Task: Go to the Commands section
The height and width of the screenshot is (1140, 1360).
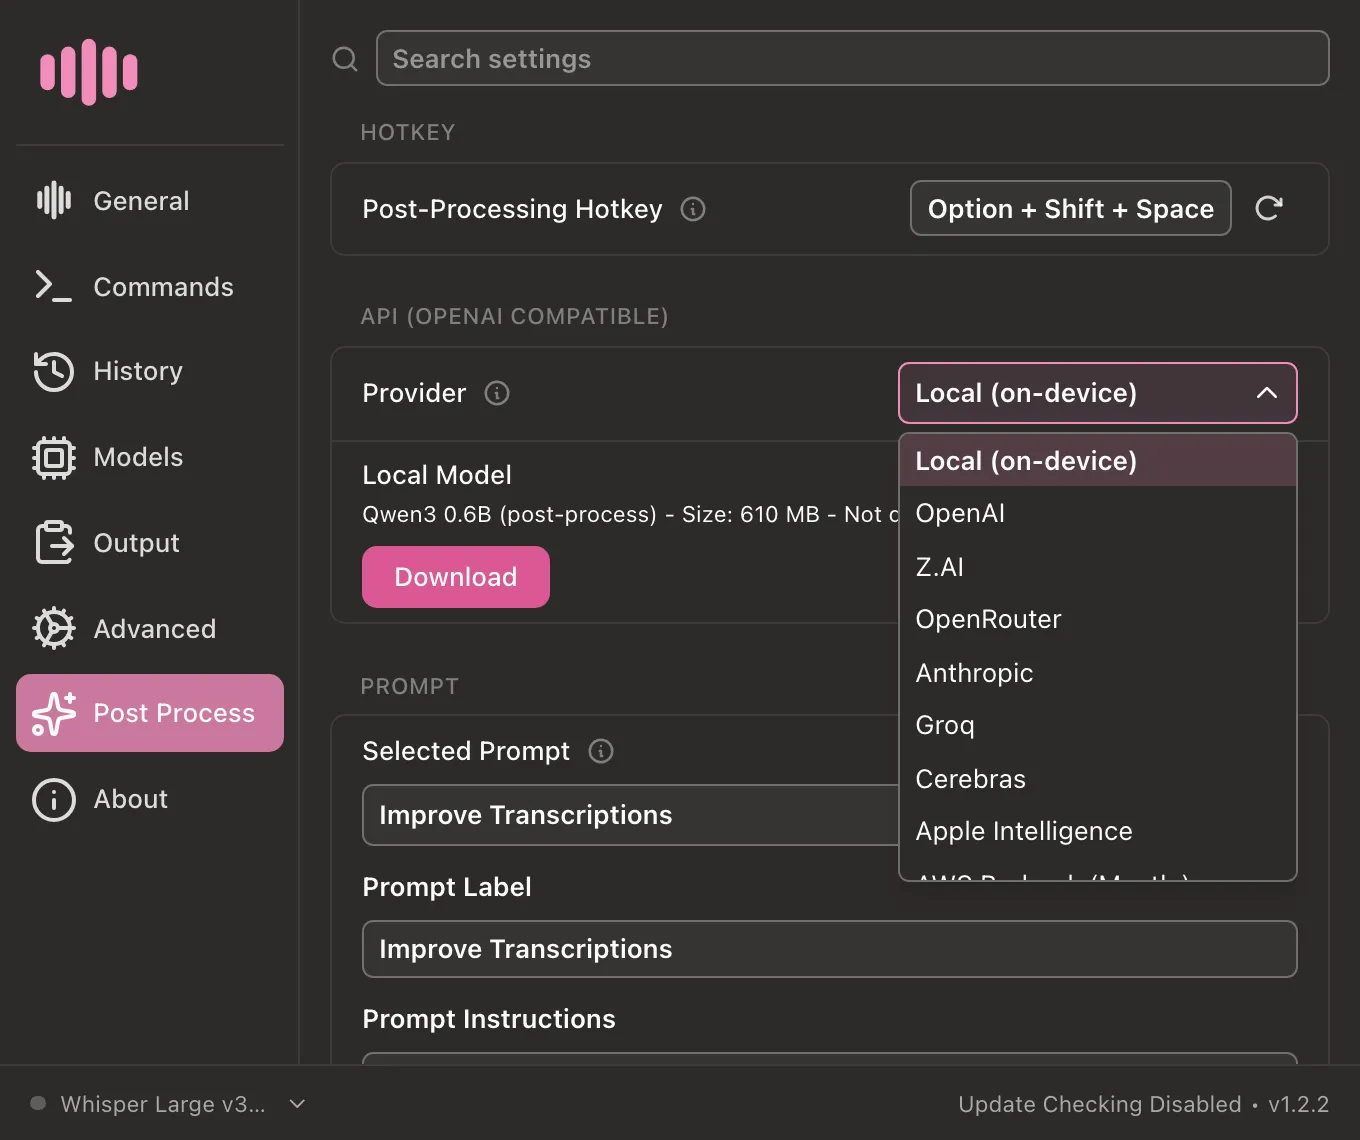Action: 150,287
